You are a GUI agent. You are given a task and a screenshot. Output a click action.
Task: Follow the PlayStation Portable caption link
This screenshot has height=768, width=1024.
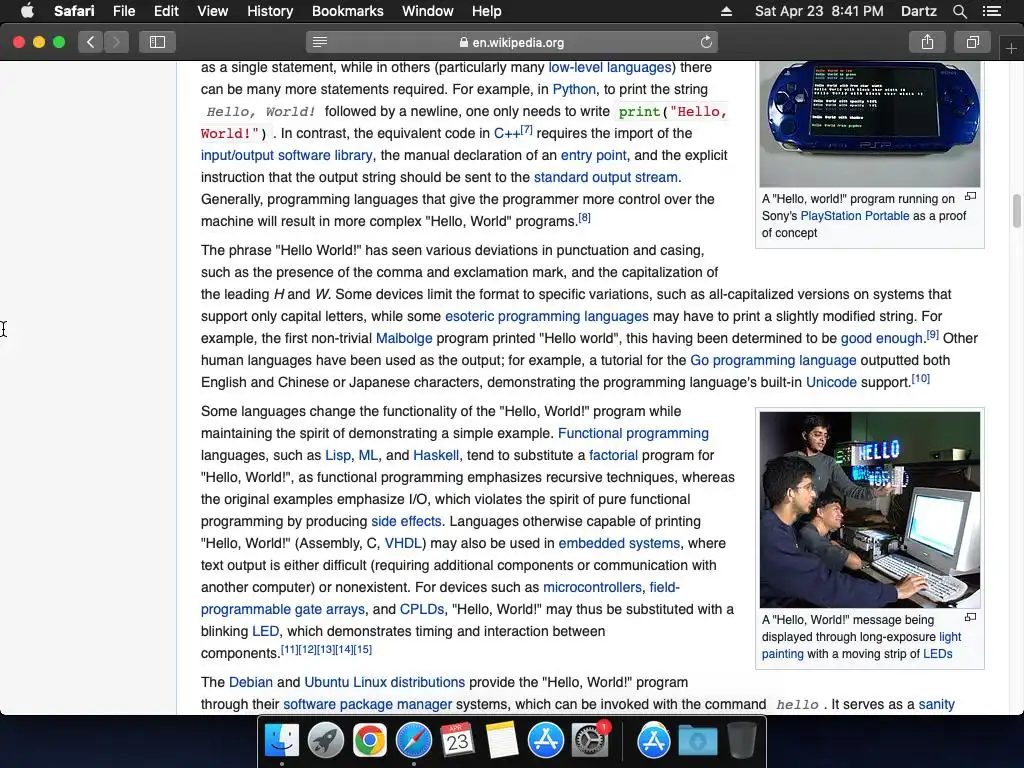855,216
